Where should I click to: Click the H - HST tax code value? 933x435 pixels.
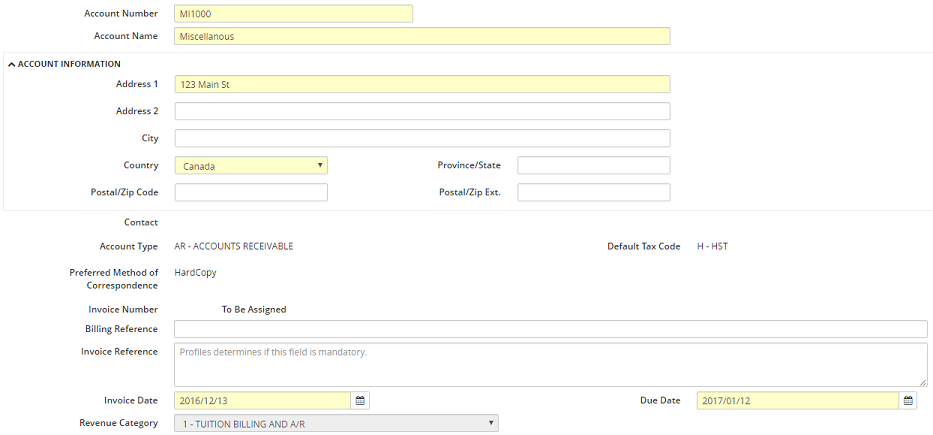712,246
